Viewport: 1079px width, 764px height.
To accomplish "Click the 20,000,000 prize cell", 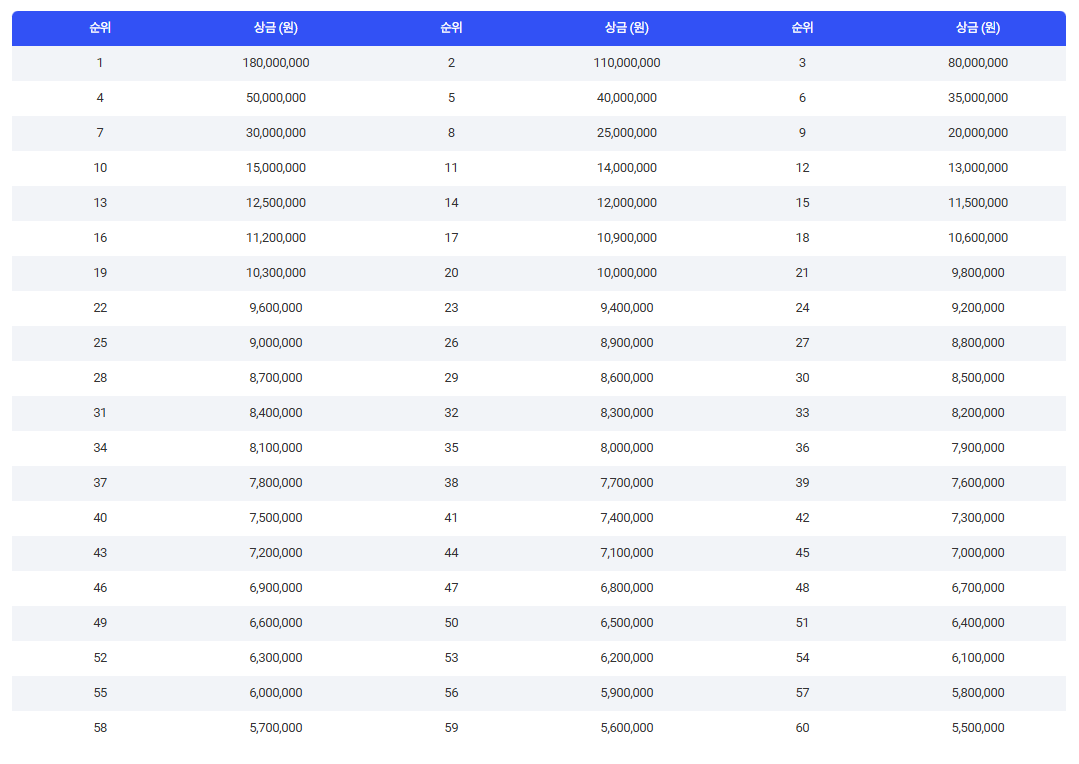I will click(x=977, y=133).
